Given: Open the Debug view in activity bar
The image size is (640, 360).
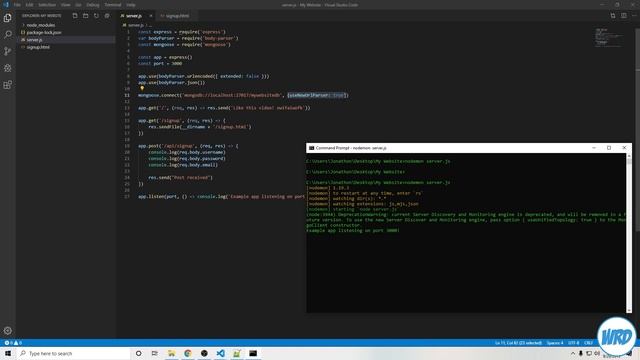Looking at the screenshot, I should coord(7,68).
